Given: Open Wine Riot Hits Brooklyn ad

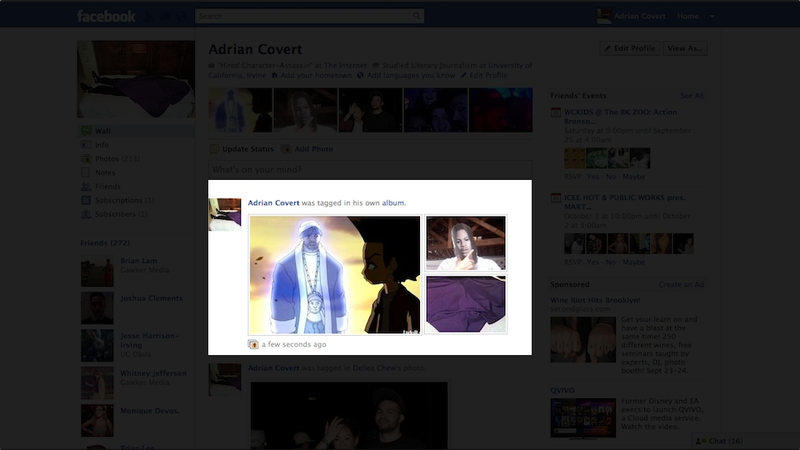Looking at the screenshot, I should 595,301.
